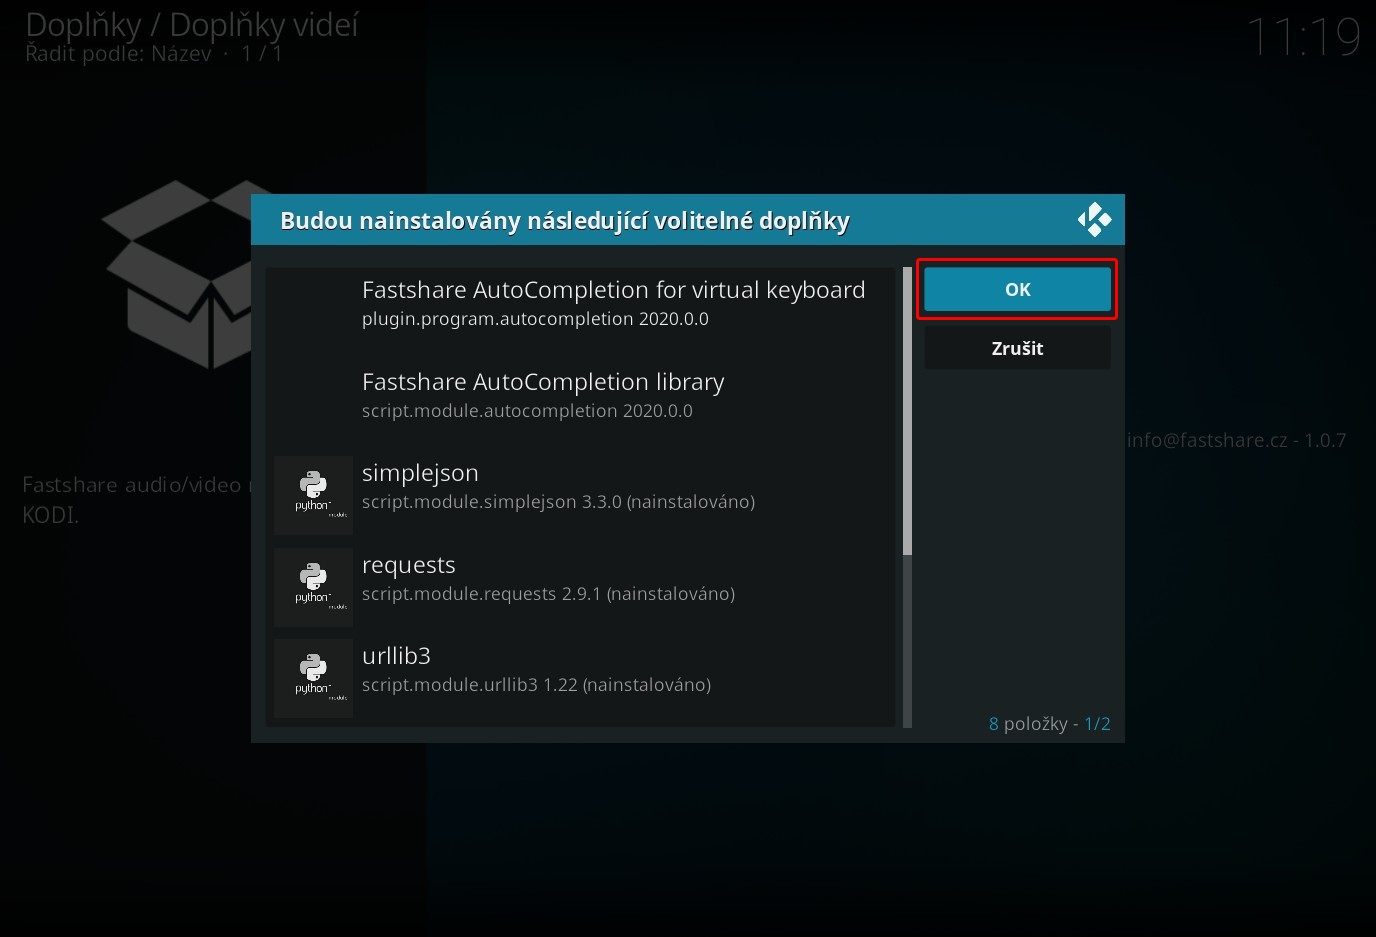The height and width of the screenshot is (937, 1376).
Task: Click the 'Doplňky / Doplňky videí' heading
Action: [192, 25]
